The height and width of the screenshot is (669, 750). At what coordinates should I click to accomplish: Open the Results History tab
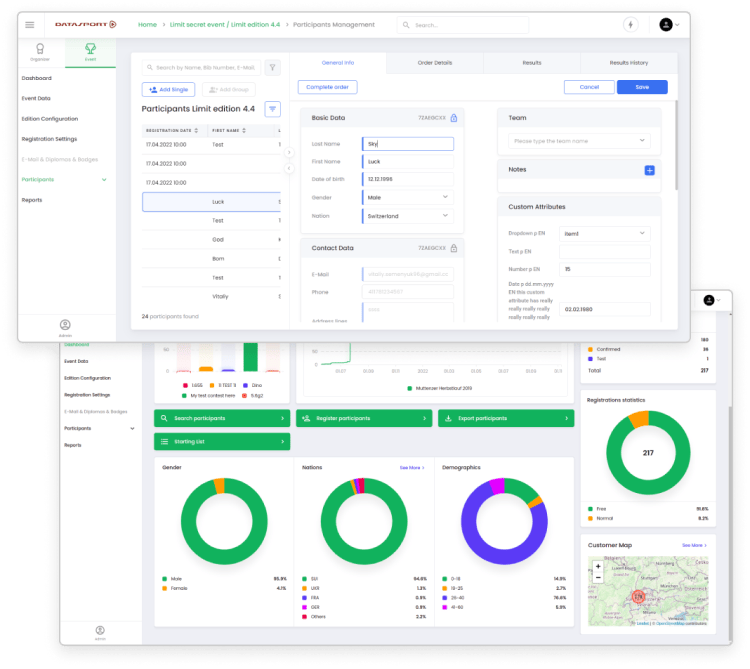(x=628, y=62)
